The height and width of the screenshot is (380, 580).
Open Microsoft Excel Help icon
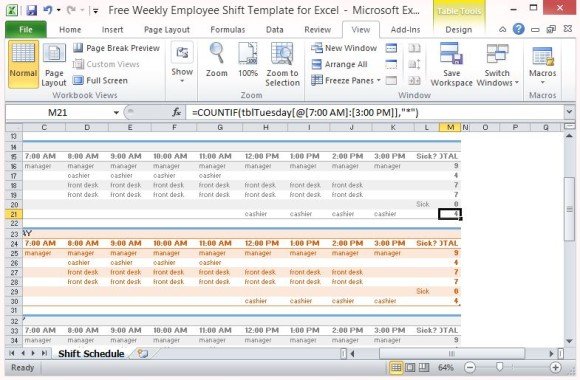pos(519,29)
